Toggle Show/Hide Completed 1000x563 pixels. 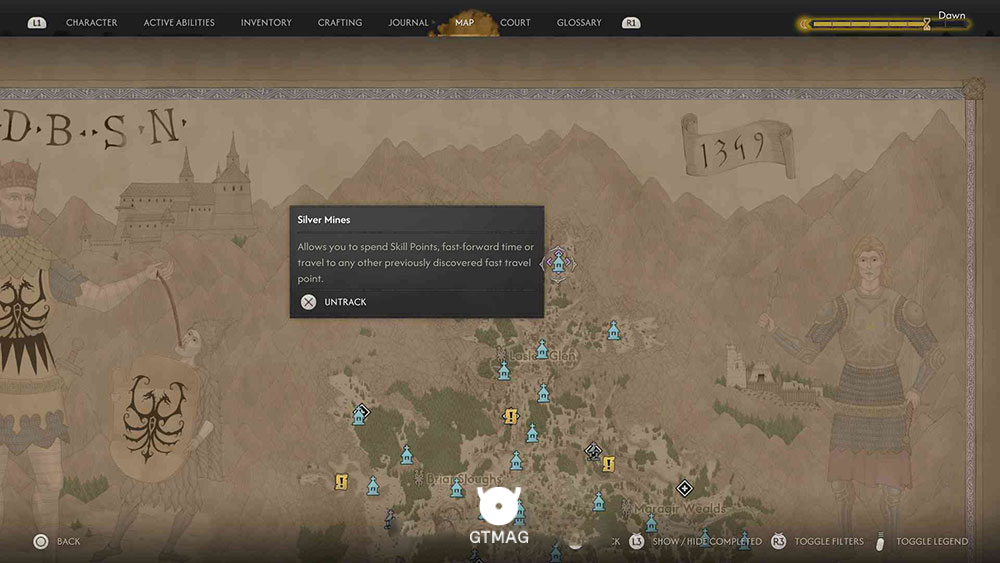pos(707,541)
